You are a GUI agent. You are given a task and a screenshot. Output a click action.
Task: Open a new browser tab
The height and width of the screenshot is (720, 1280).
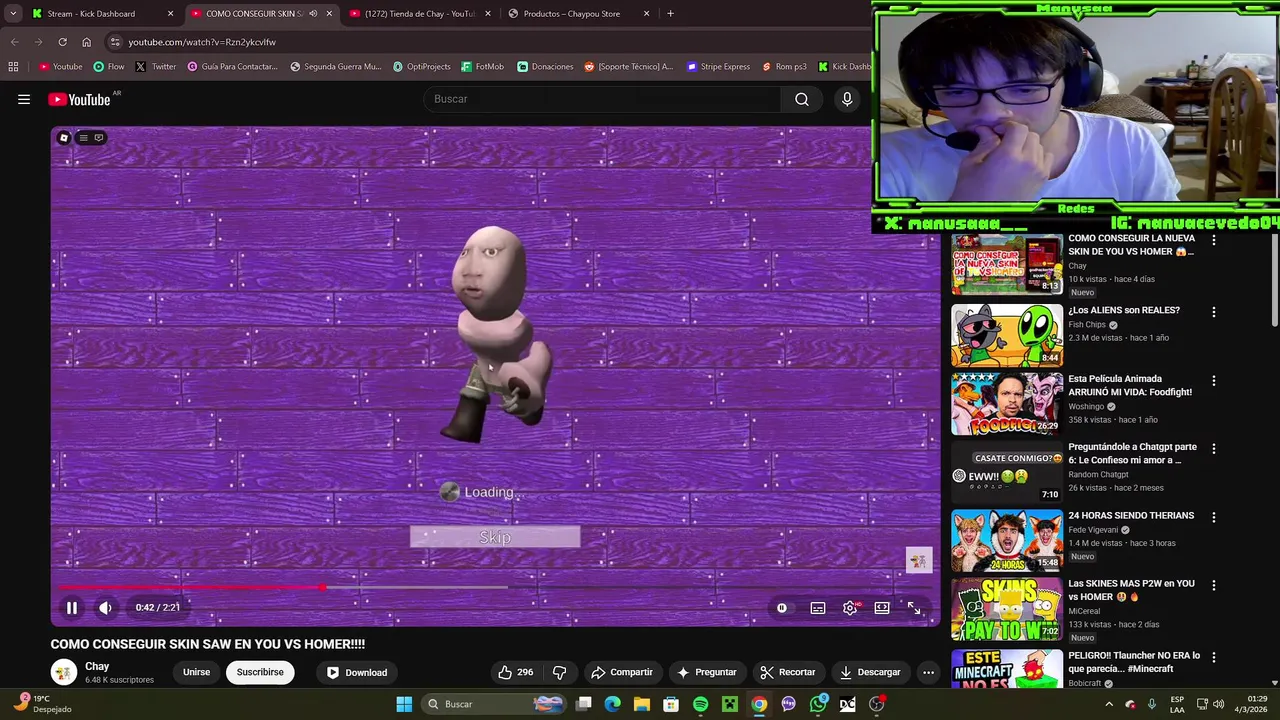coord(670,14)
